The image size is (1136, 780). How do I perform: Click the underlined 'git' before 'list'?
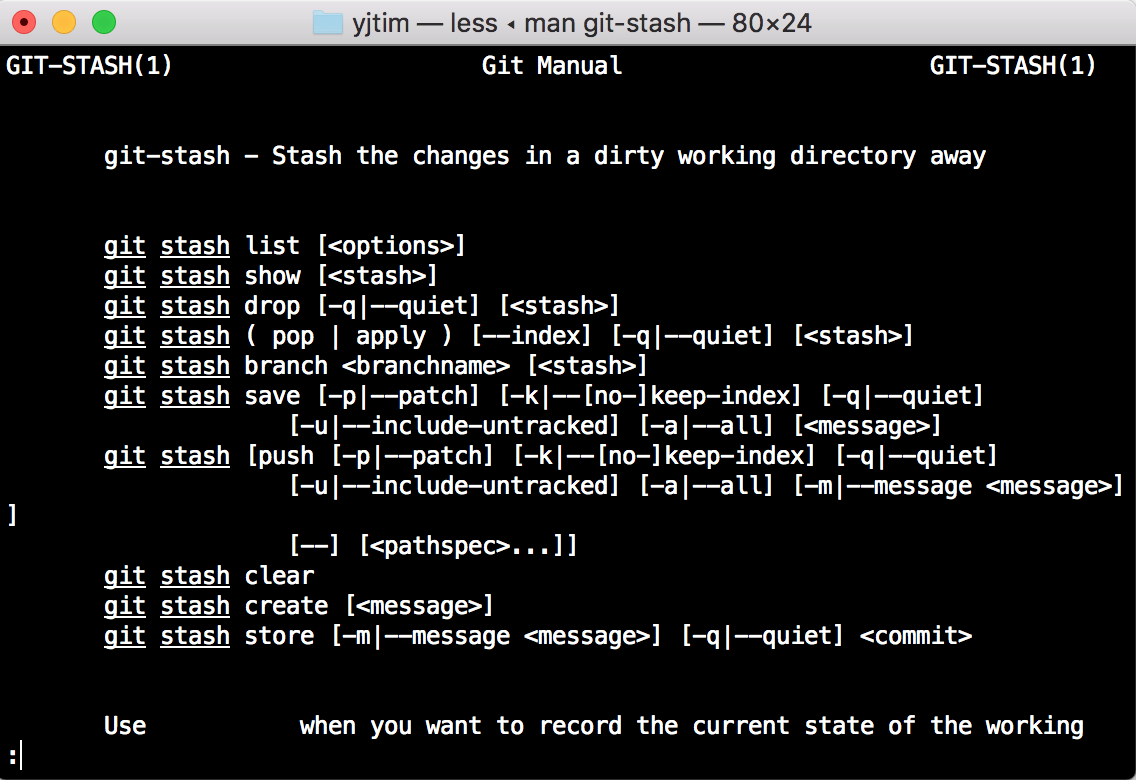pos(125,246)
